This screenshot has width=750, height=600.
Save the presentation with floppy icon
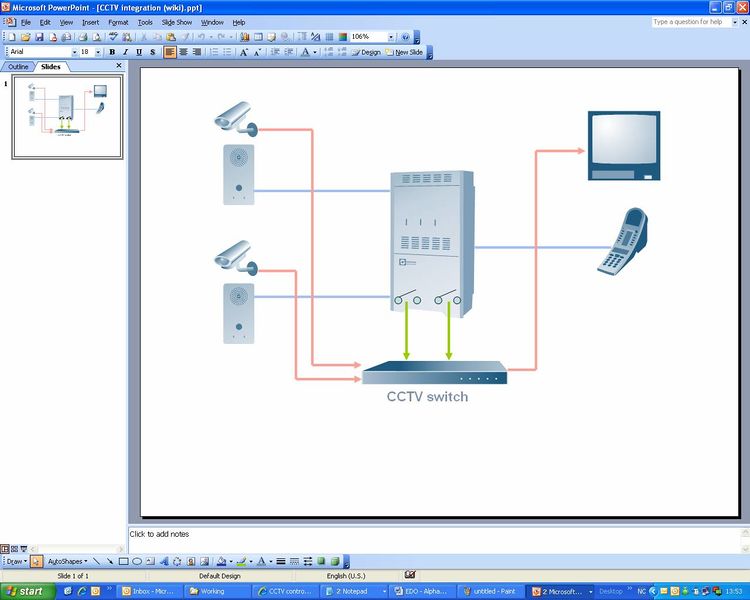click(x=39, y=37)
